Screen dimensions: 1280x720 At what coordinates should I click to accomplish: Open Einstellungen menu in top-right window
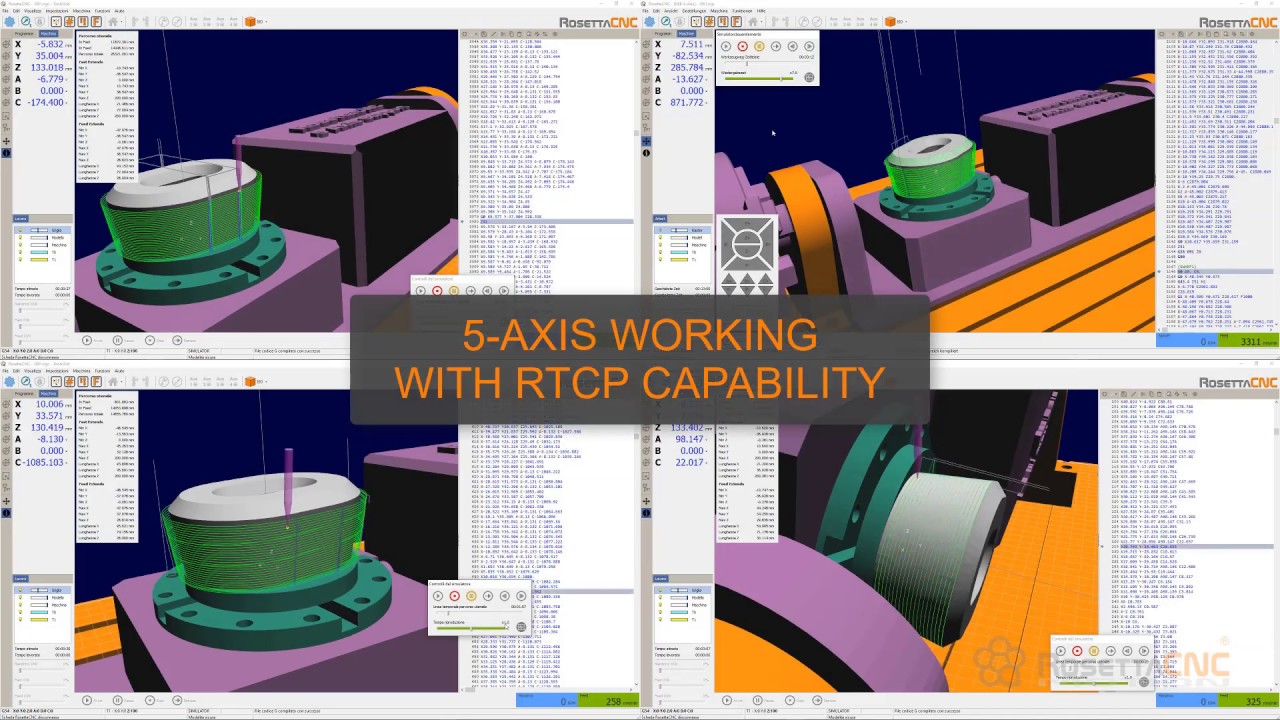click(x=694, y=11)
